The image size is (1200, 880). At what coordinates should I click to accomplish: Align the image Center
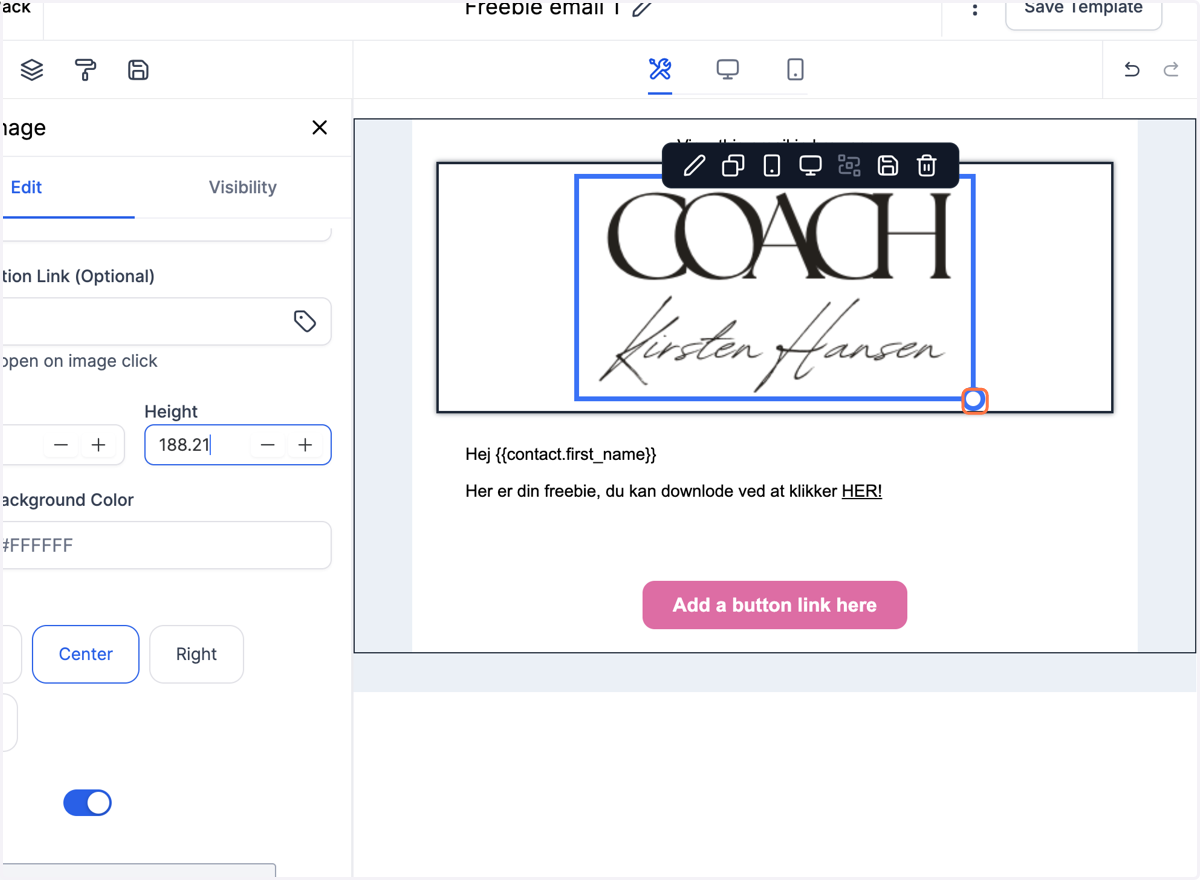(x=86, y=654)
